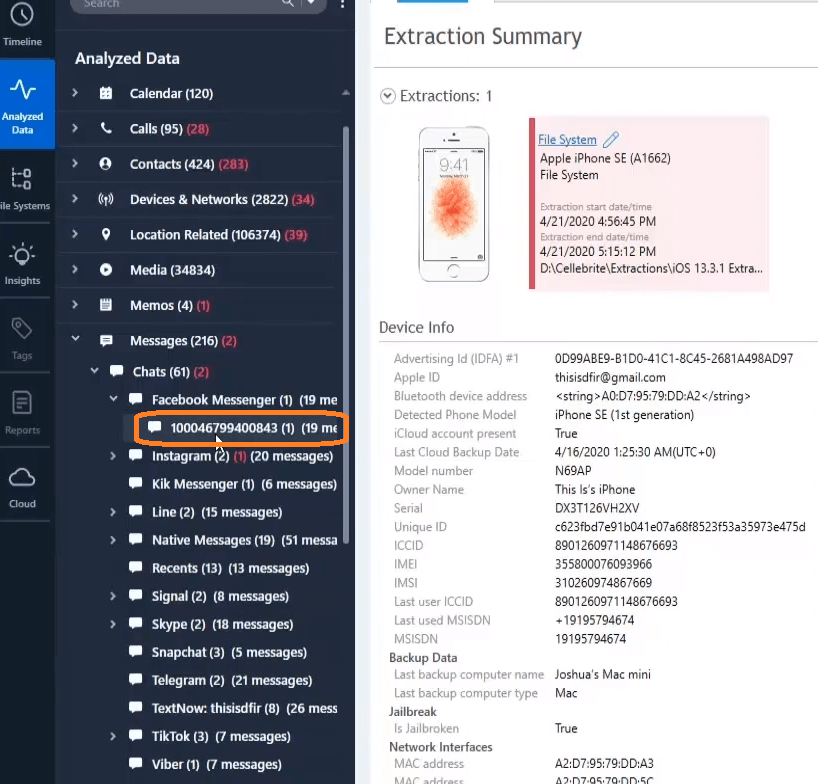Open the Tags sidebar section
The height and width of the screenshot is (784, 818).
(x=22, y=339)
